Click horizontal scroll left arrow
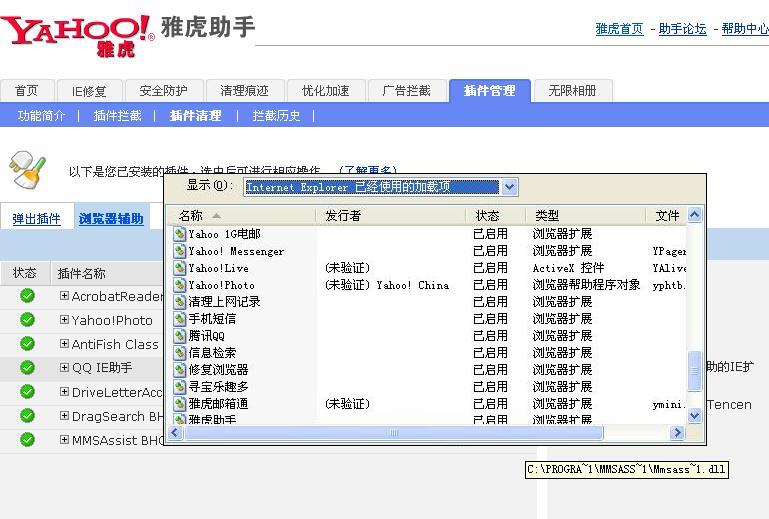The height and width of the screenshot is (519, 769). click(175, 433)
